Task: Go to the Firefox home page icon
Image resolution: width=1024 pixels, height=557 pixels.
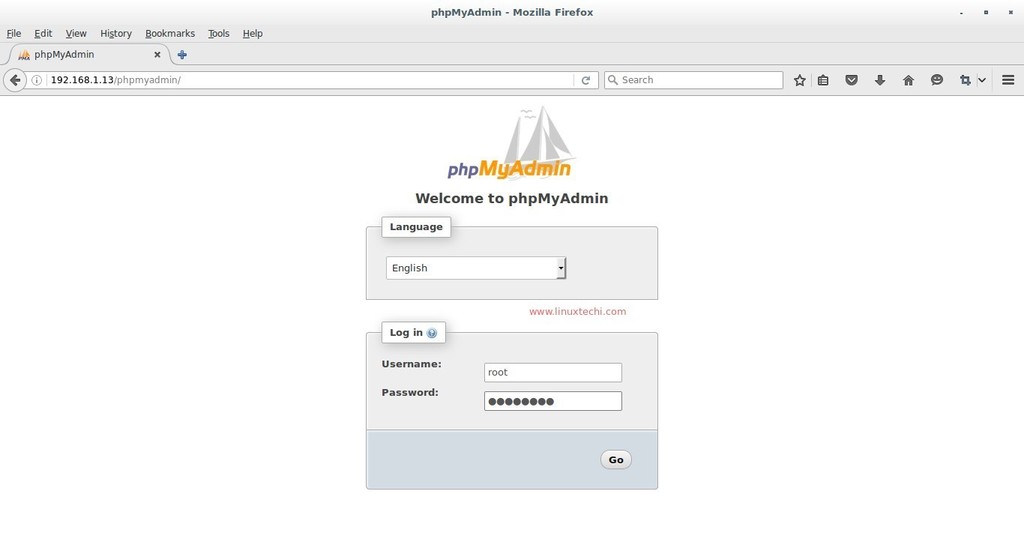Action: 908,80
